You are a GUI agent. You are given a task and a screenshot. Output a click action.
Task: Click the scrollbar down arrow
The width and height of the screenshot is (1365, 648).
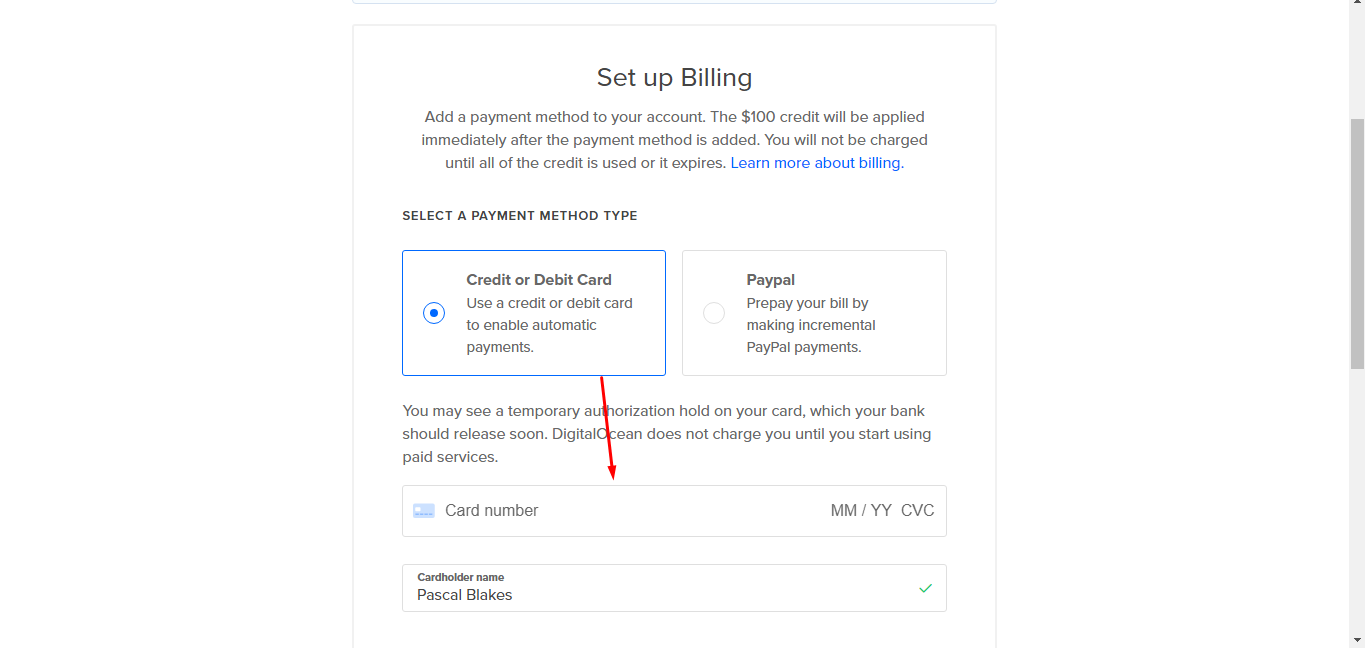click(1357, 640)
